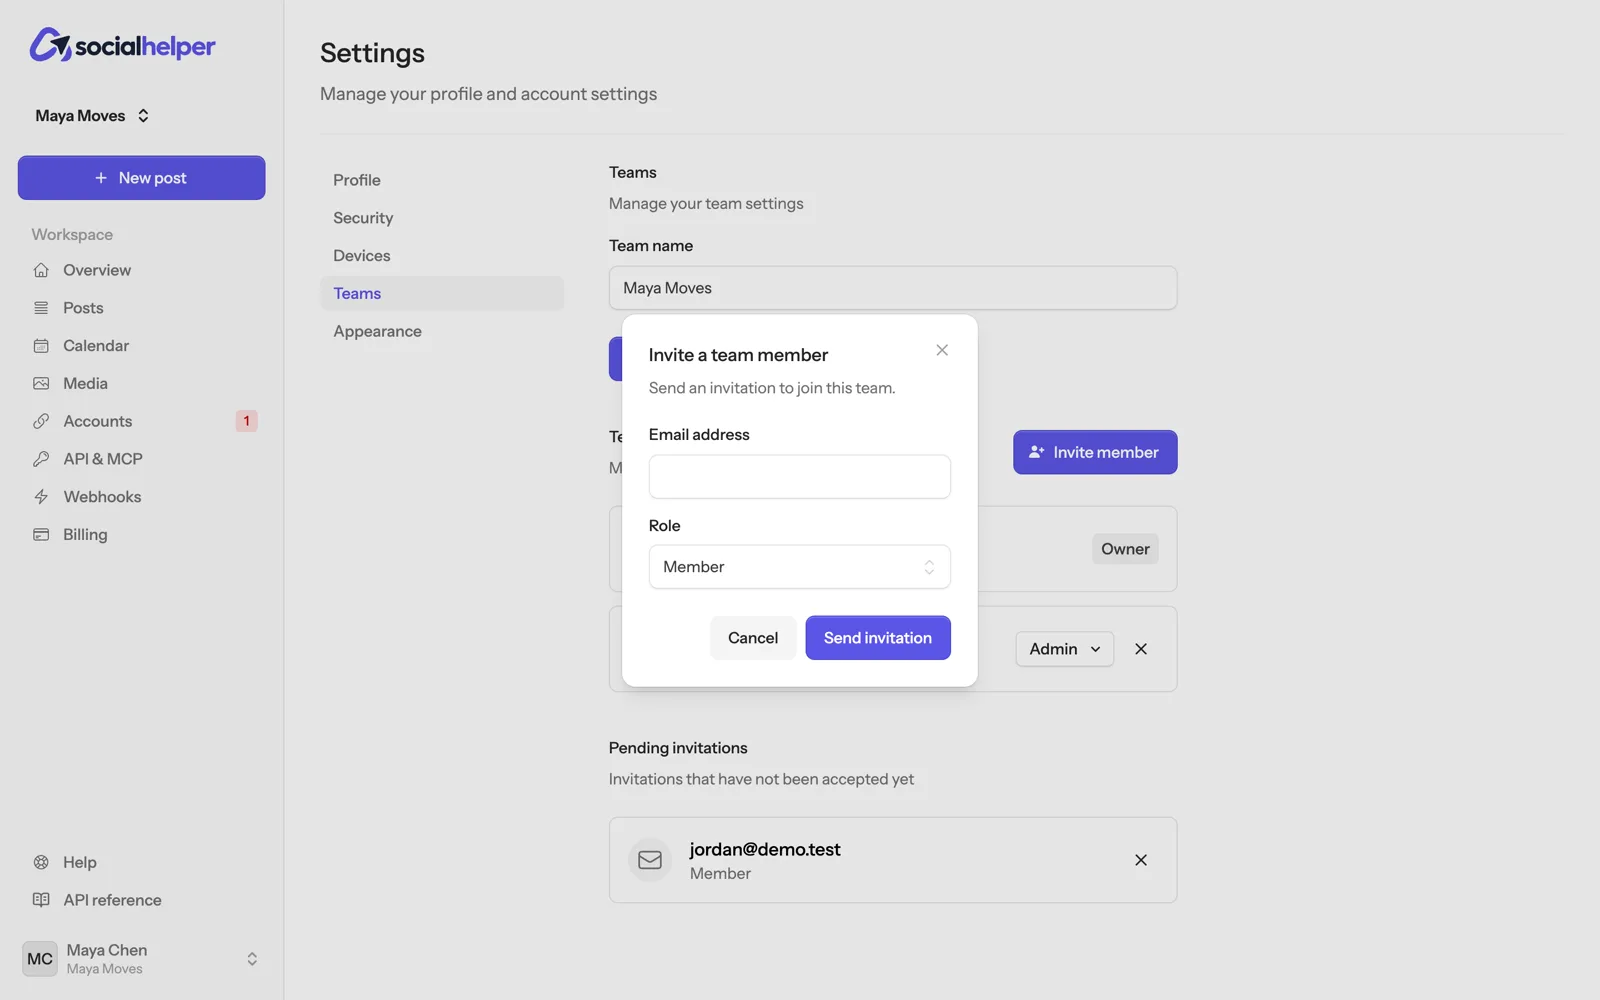Click the Posts list icon

tap(41, 308)
